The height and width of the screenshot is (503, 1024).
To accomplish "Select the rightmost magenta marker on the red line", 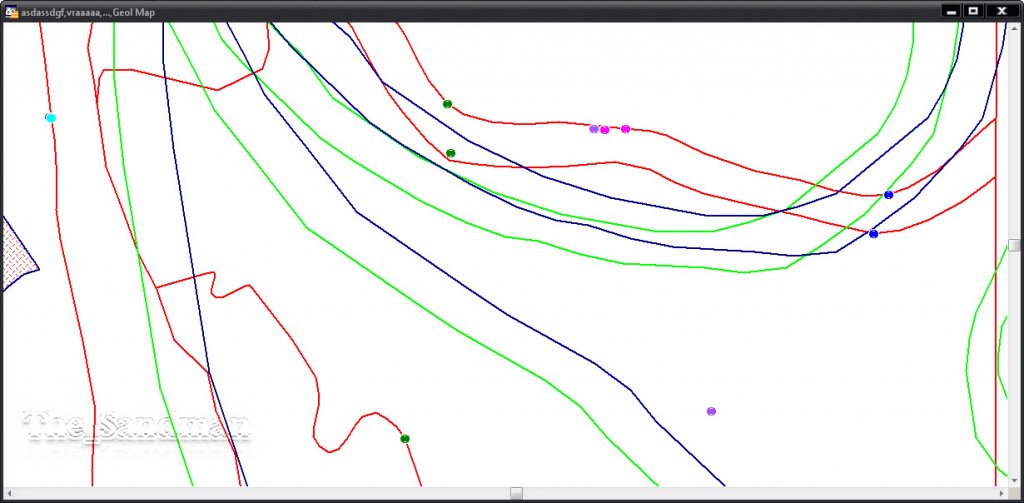I will point(626,129).
